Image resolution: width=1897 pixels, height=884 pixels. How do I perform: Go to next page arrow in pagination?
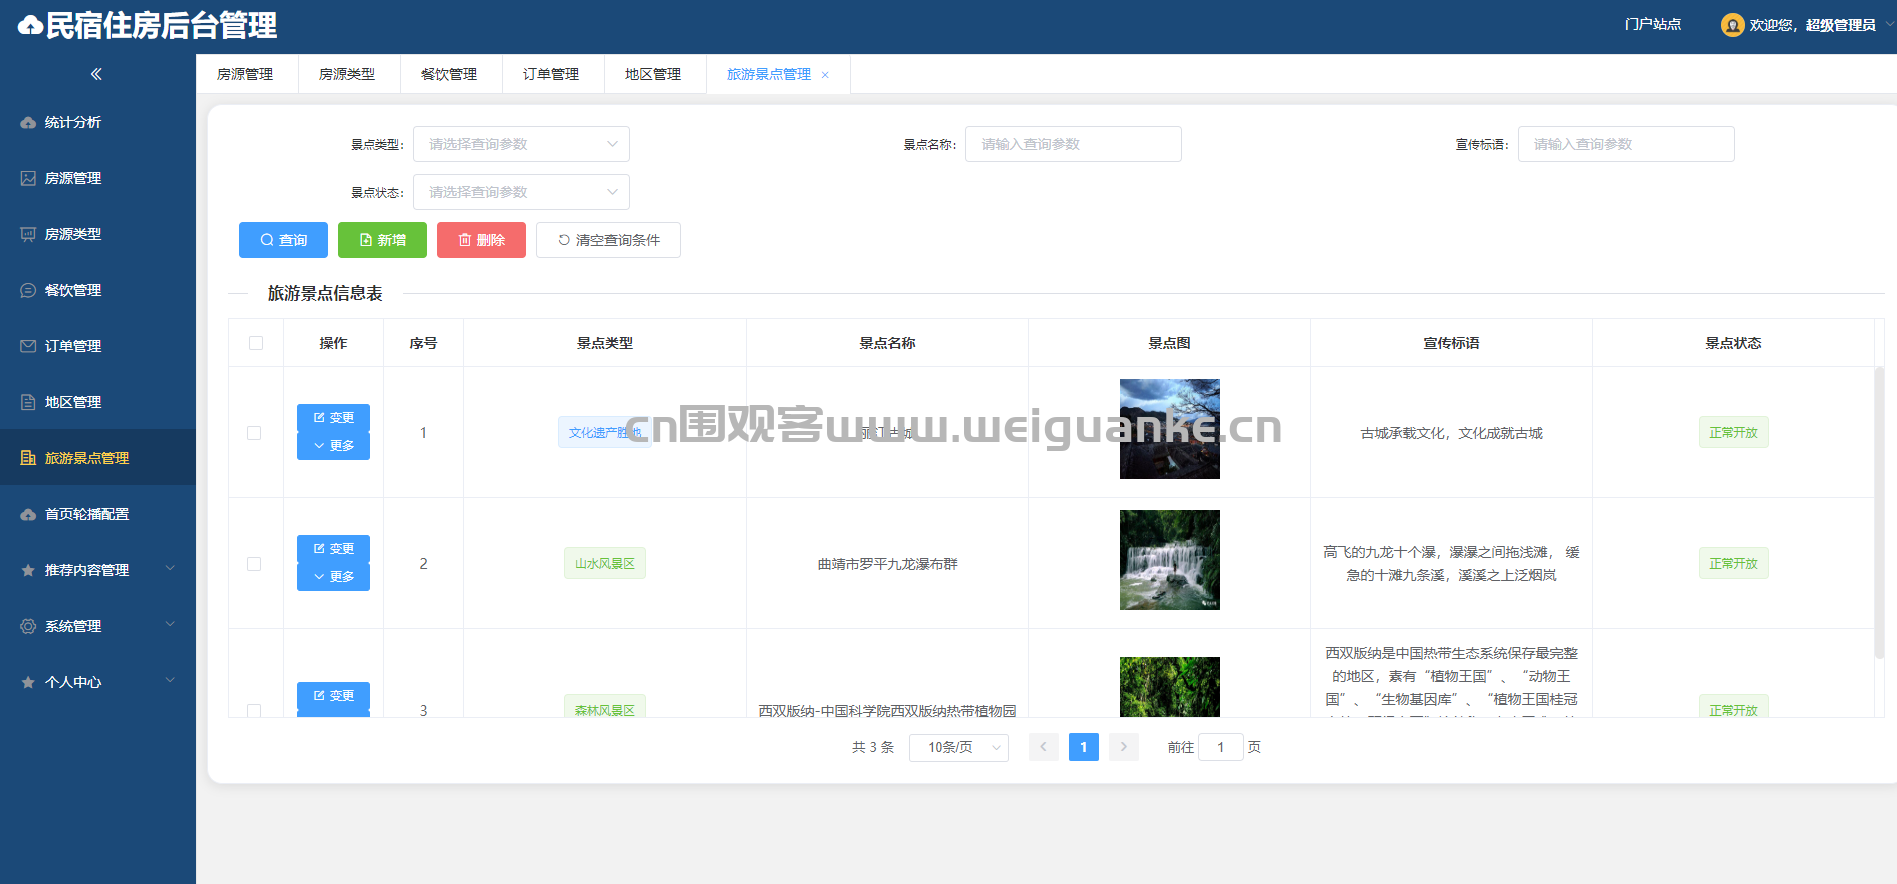tap(1124, 747)
